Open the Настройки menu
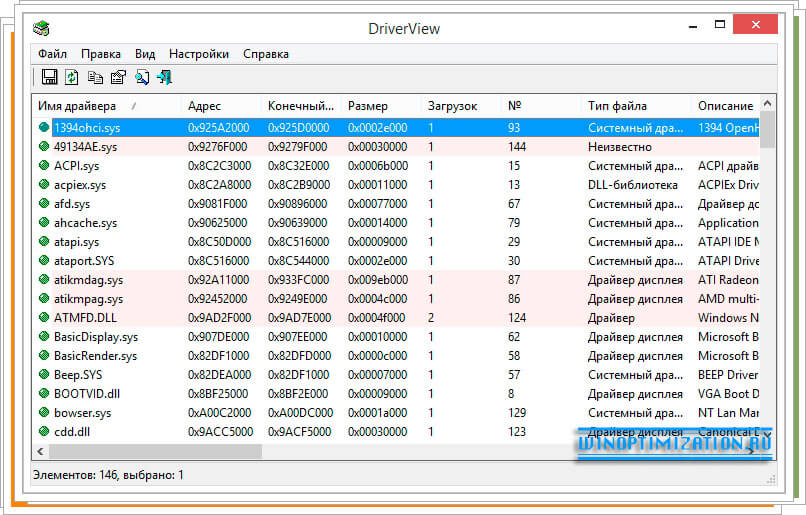806x515 pixels. [x=199, y=53]
